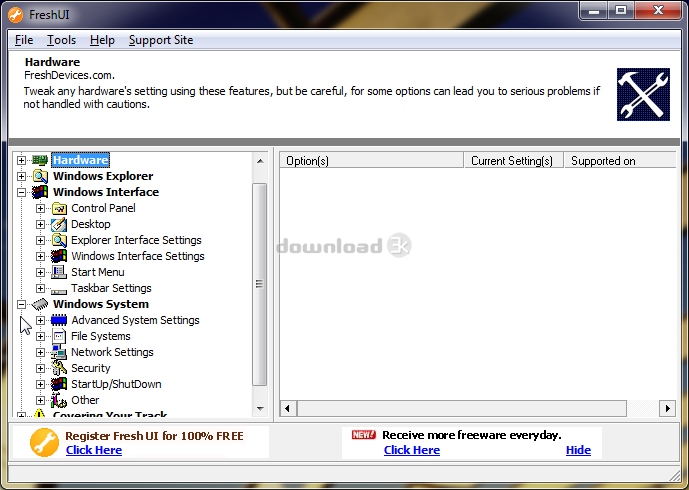Expand the StartUp/ShutDown node
The image size is (689, 490).
pos(40,384)
